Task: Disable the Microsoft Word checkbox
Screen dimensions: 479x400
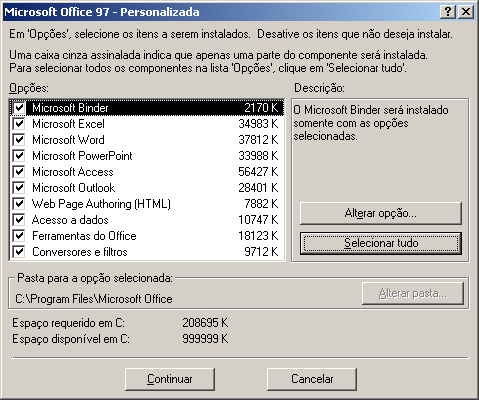Action: coord(19,140)
